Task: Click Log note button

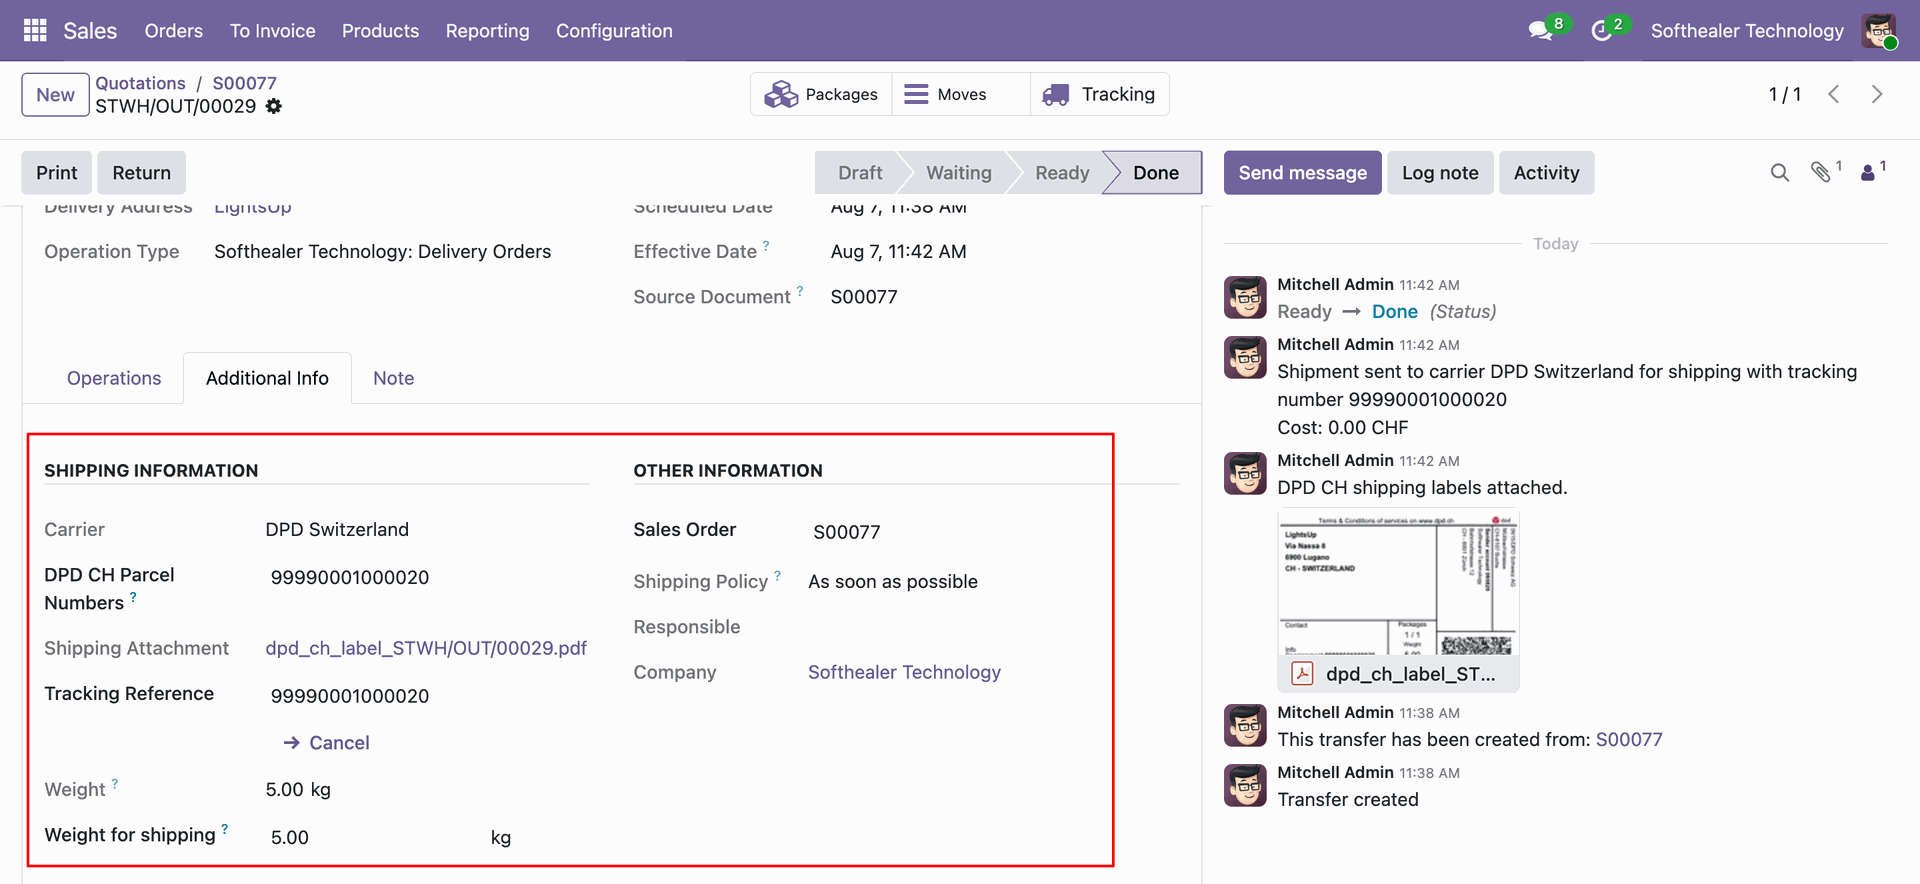Action: pos(1440,173)
